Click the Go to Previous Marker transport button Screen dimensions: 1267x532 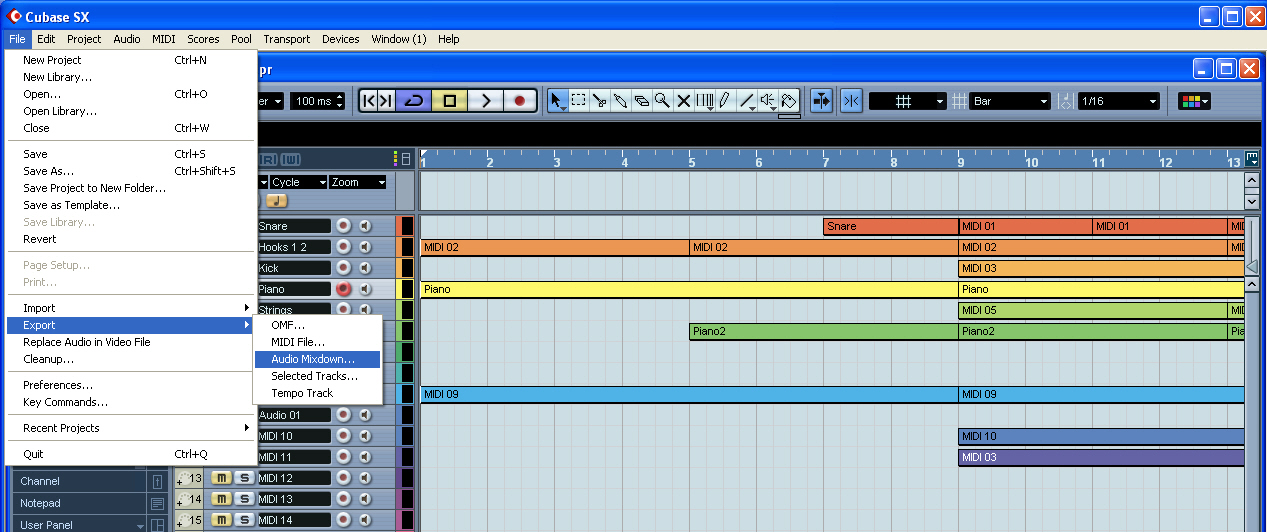368,101
